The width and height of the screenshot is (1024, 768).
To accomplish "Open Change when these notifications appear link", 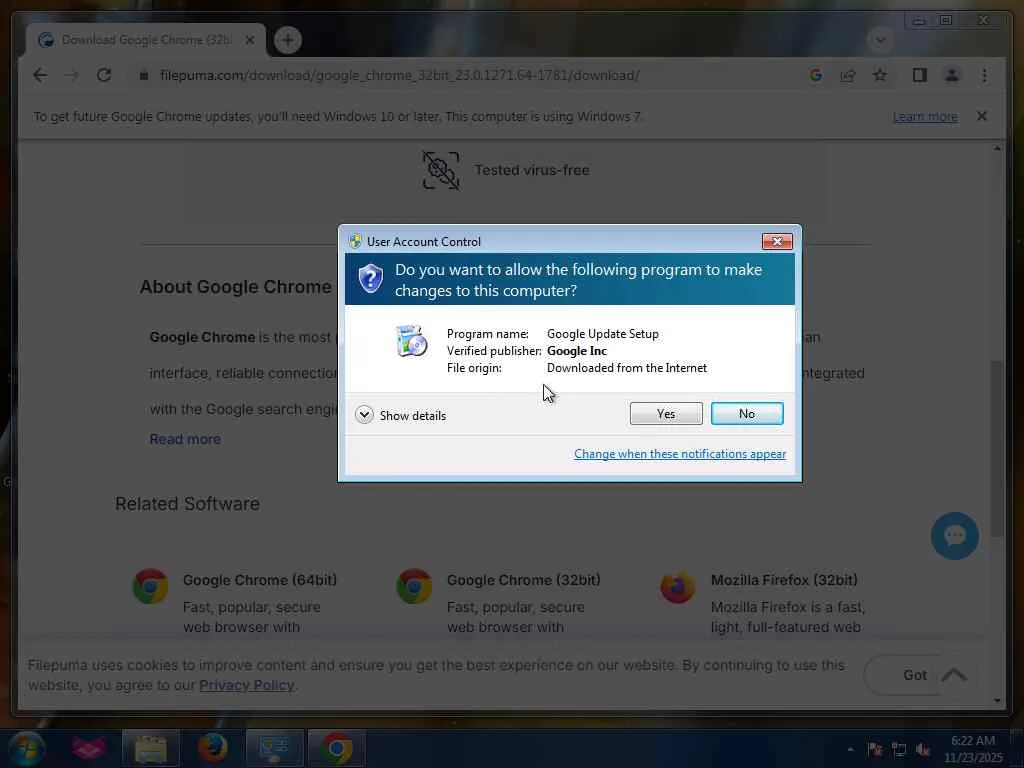I will point(680,454).
